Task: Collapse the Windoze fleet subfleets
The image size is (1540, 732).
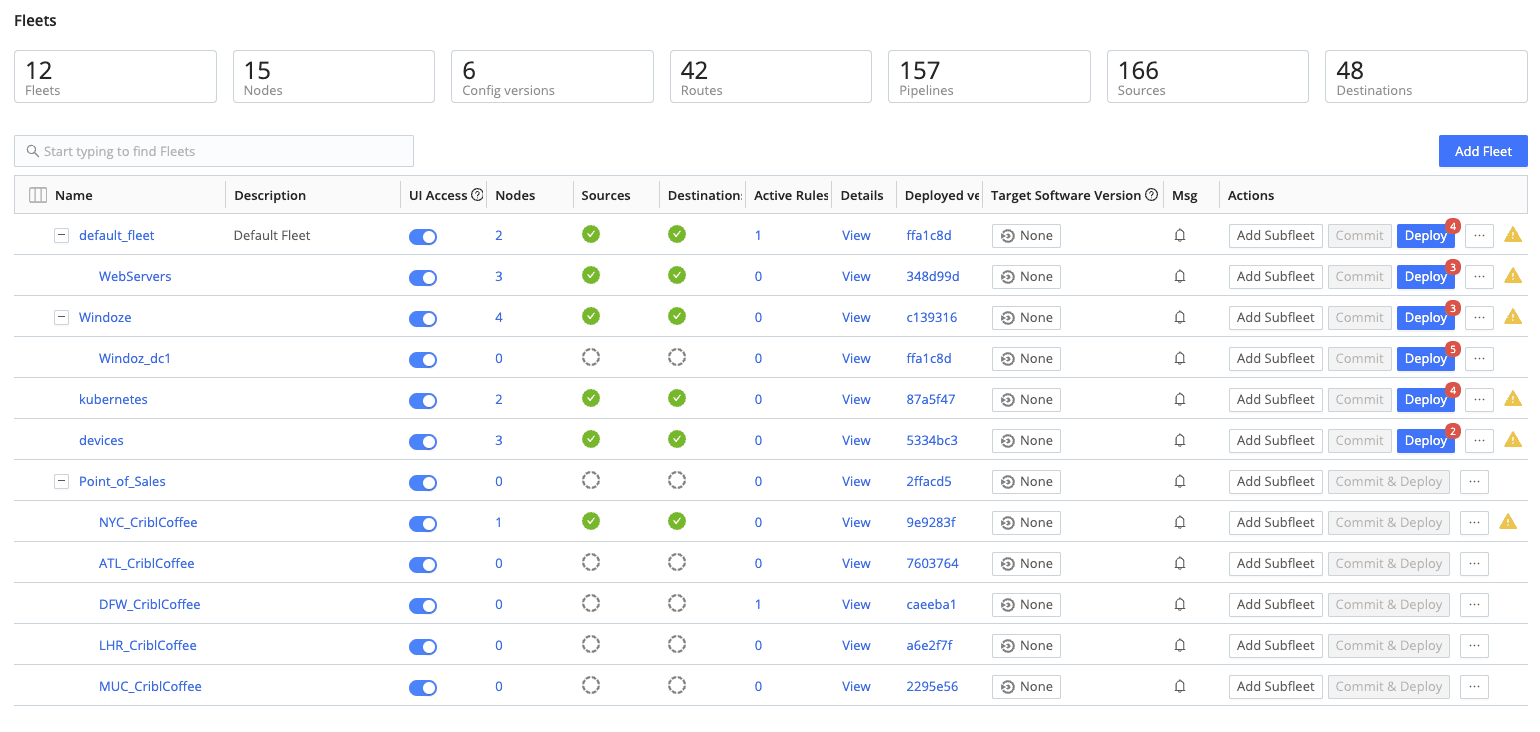Action: [x=61, y=318]
